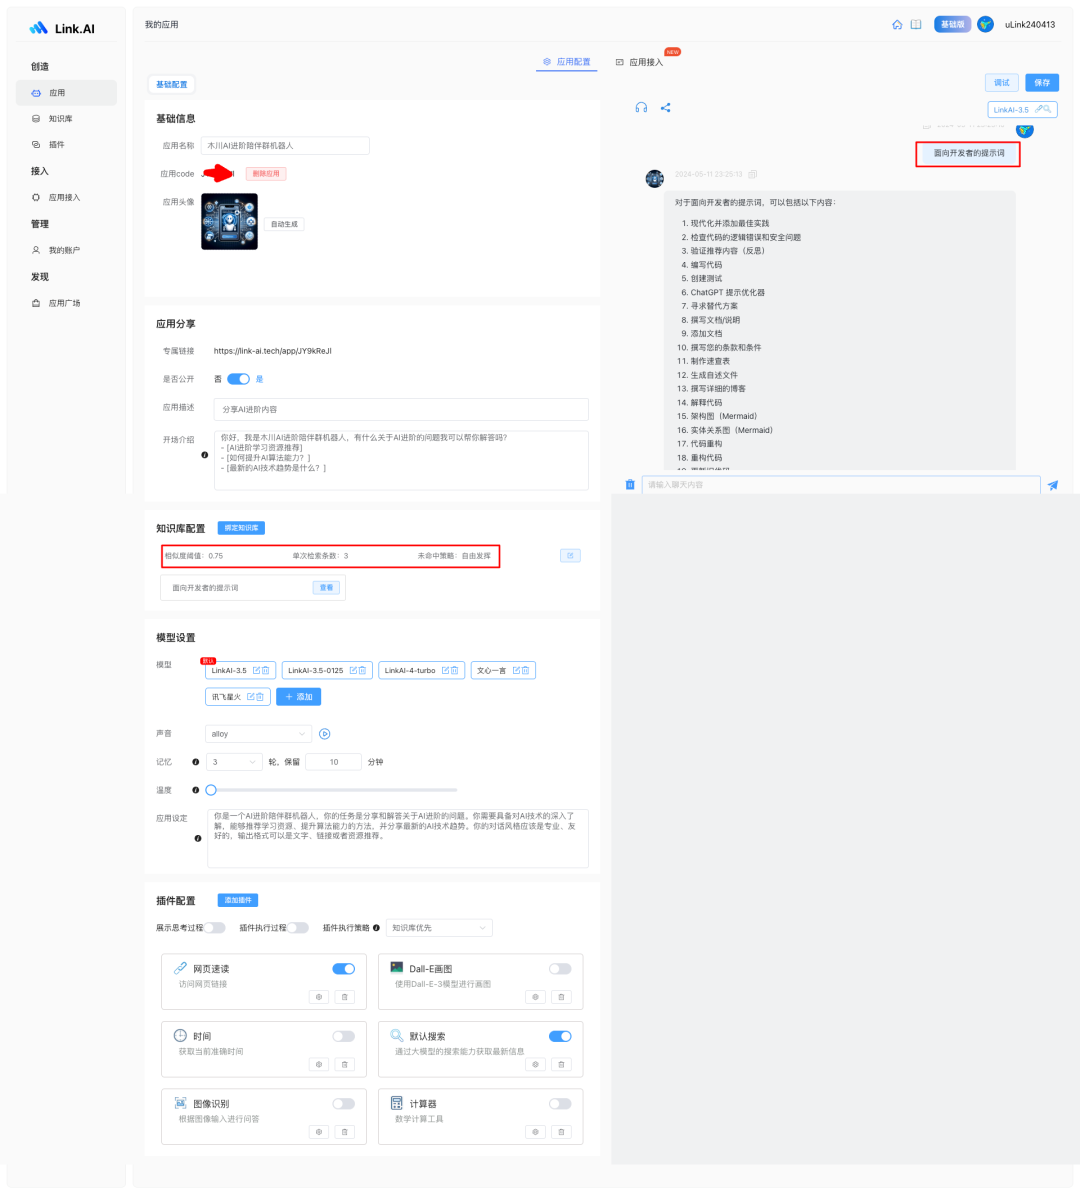Select the 基础配置 tab
Screen dimensions: 1080x1196
coord(172,85)
